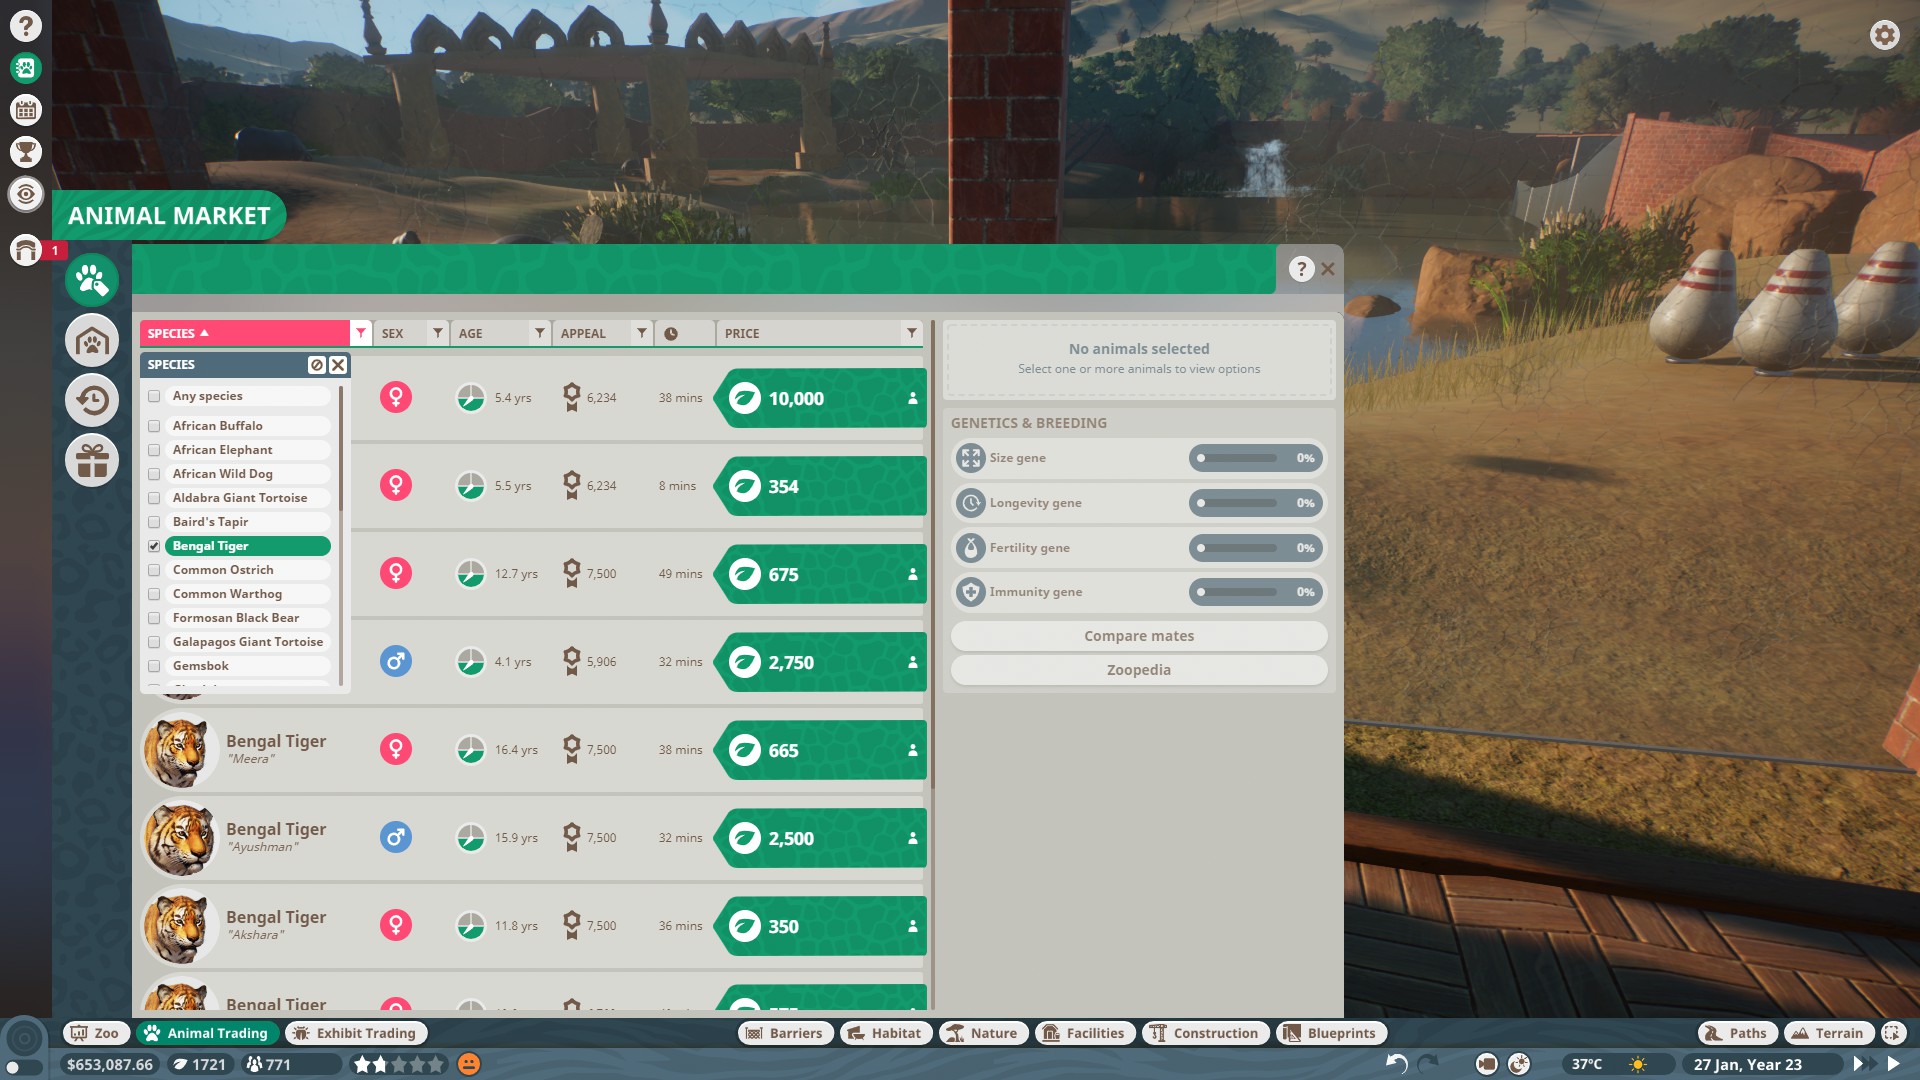The height and width of the screenshot is (1080, 1920).
Task: Open settings gear at top right
Action: coord(1884,36)
